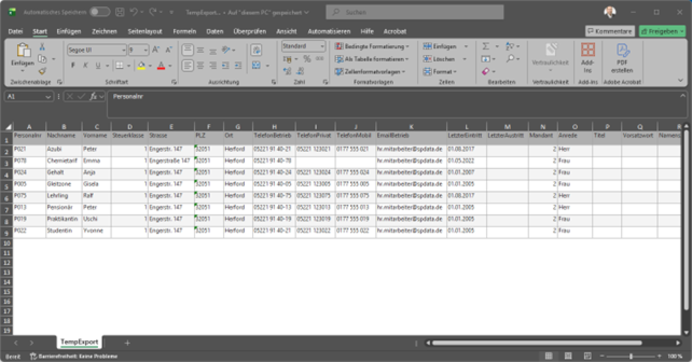Click the red font color button
This screenshot has height=362, width=692.
(x=161, y=66)
